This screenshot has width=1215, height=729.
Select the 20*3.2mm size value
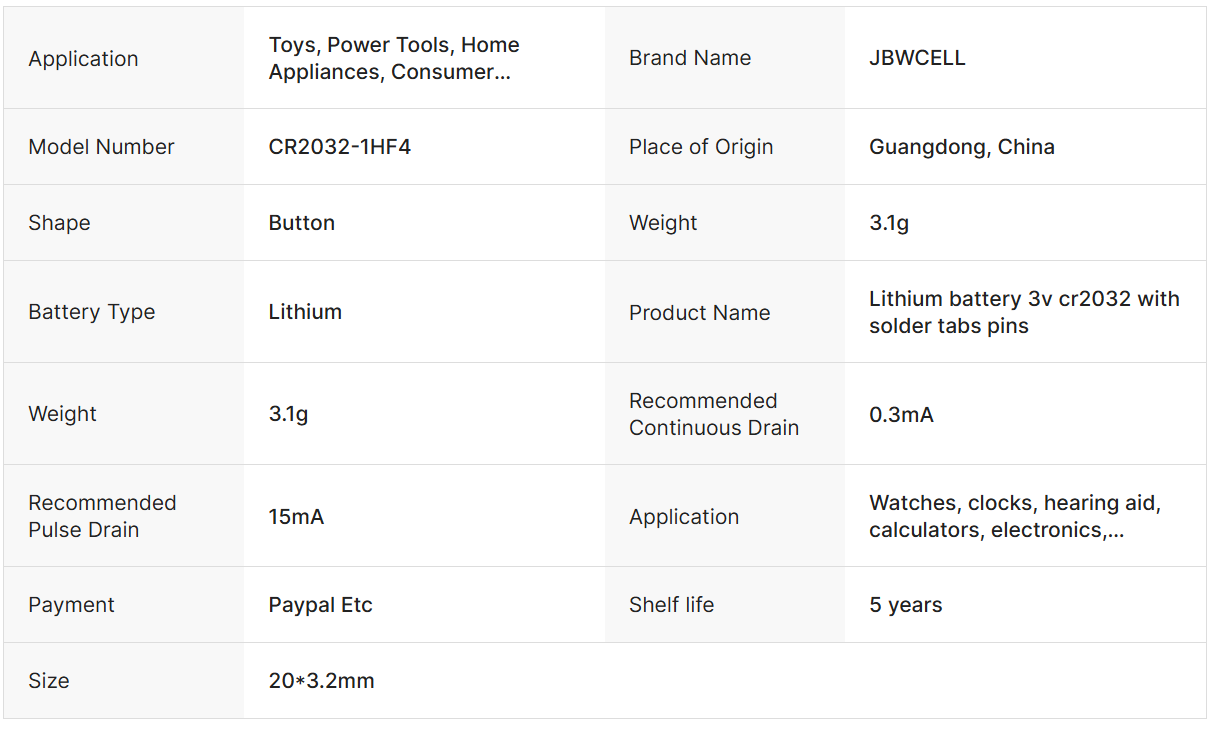(321, 681)
